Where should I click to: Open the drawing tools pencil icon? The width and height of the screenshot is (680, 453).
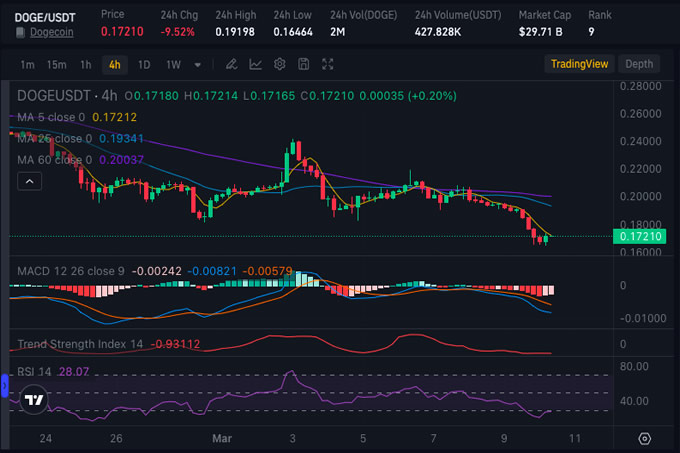(x=231, y=65)
